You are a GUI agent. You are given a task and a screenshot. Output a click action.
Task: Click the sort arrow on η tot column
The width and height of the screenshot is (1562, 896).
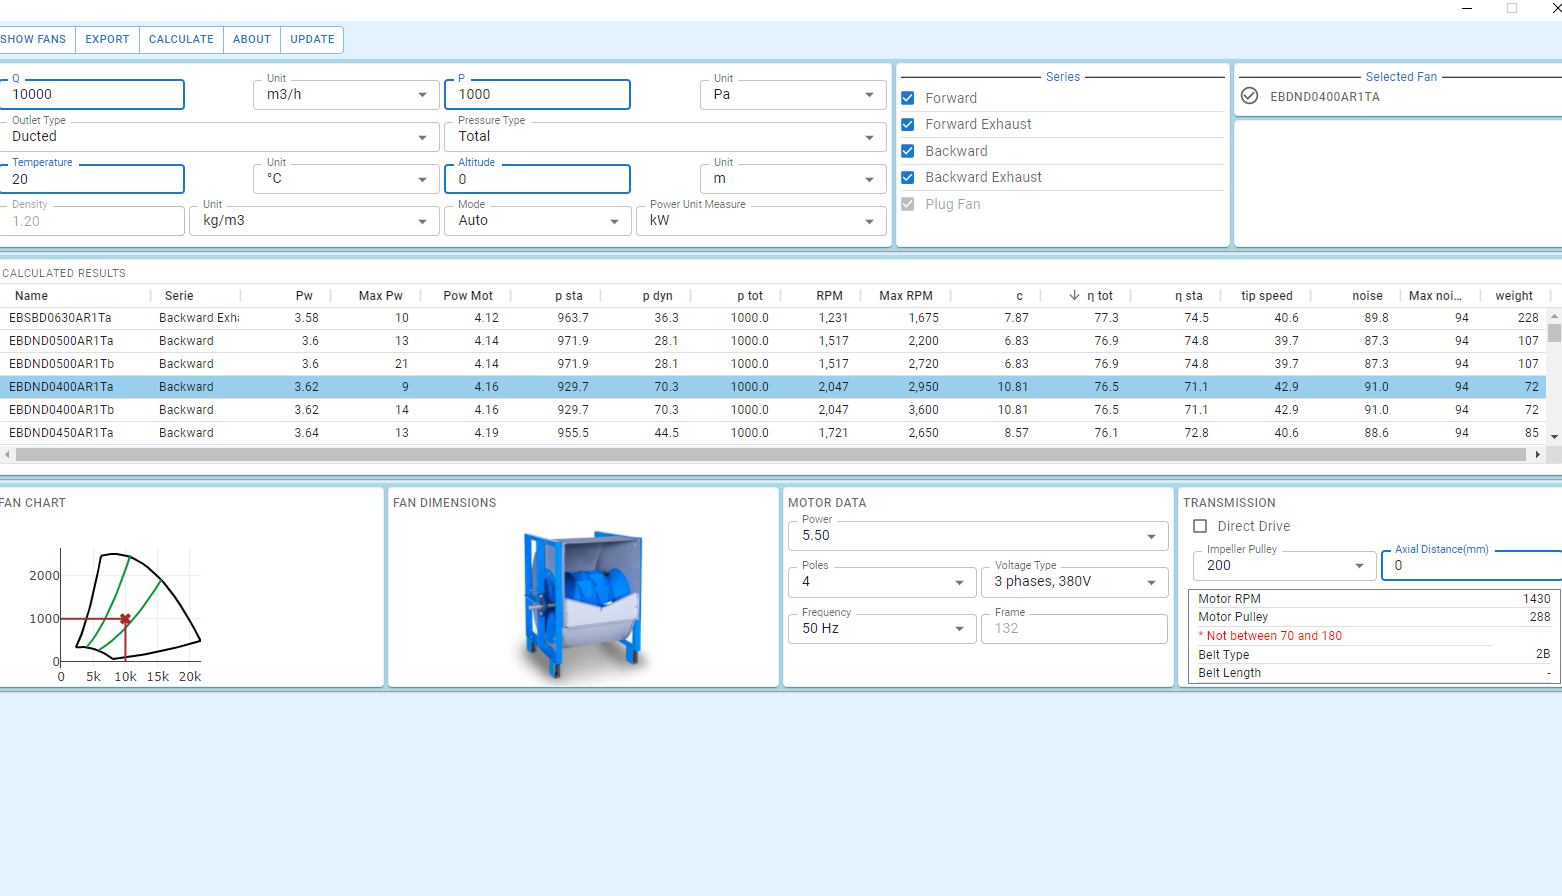1074,296
